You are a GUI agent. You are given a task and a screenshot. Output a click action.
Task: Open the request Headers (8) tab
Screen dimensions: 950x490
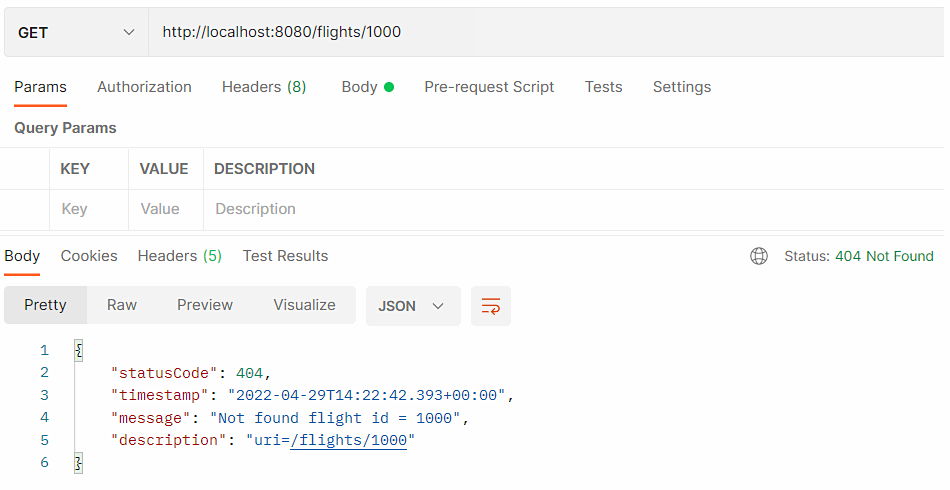pyautogui.click(x=264, y=87)
